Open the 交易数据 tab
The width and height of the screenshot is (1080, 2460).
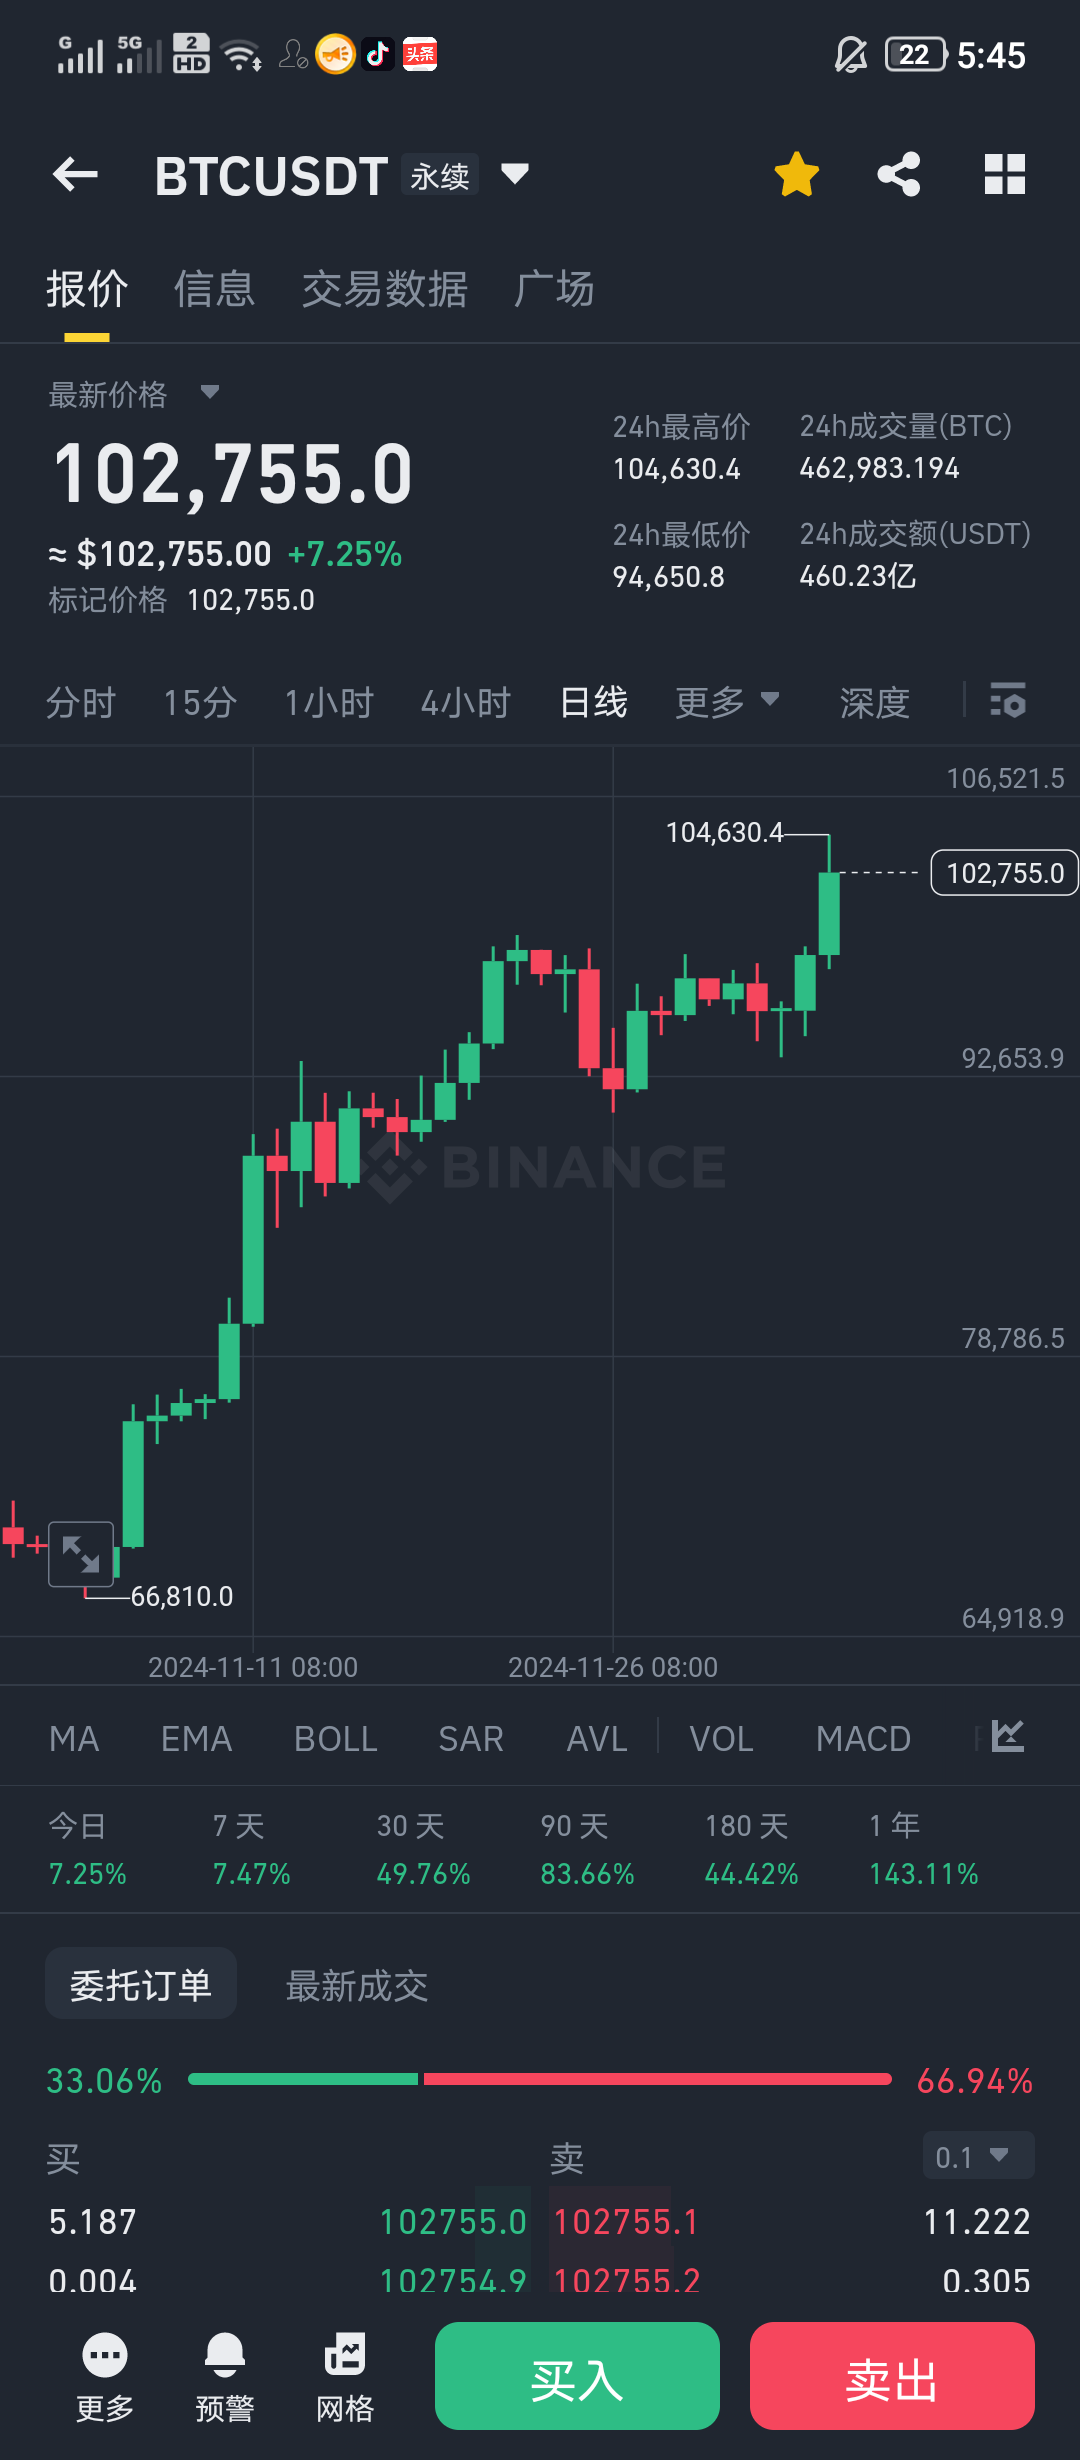385,289
